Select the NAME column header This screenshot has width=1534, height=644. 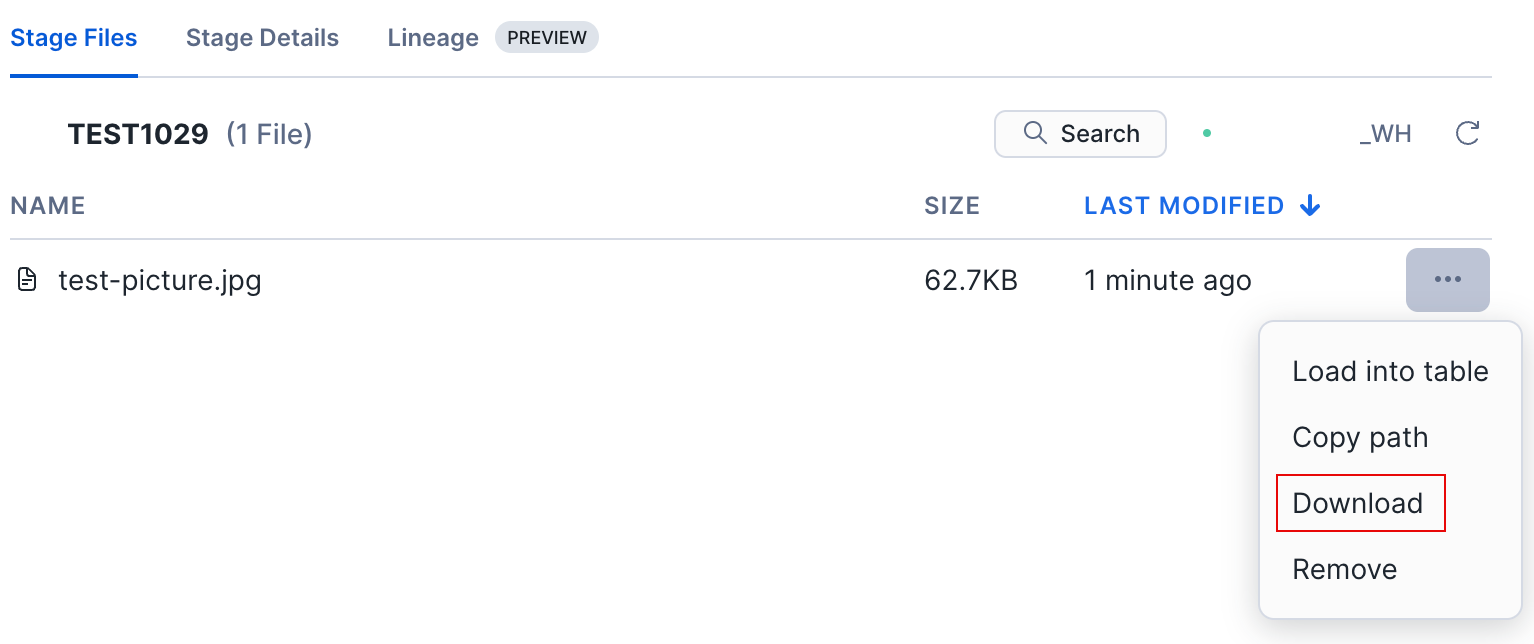tap(47, 205)
